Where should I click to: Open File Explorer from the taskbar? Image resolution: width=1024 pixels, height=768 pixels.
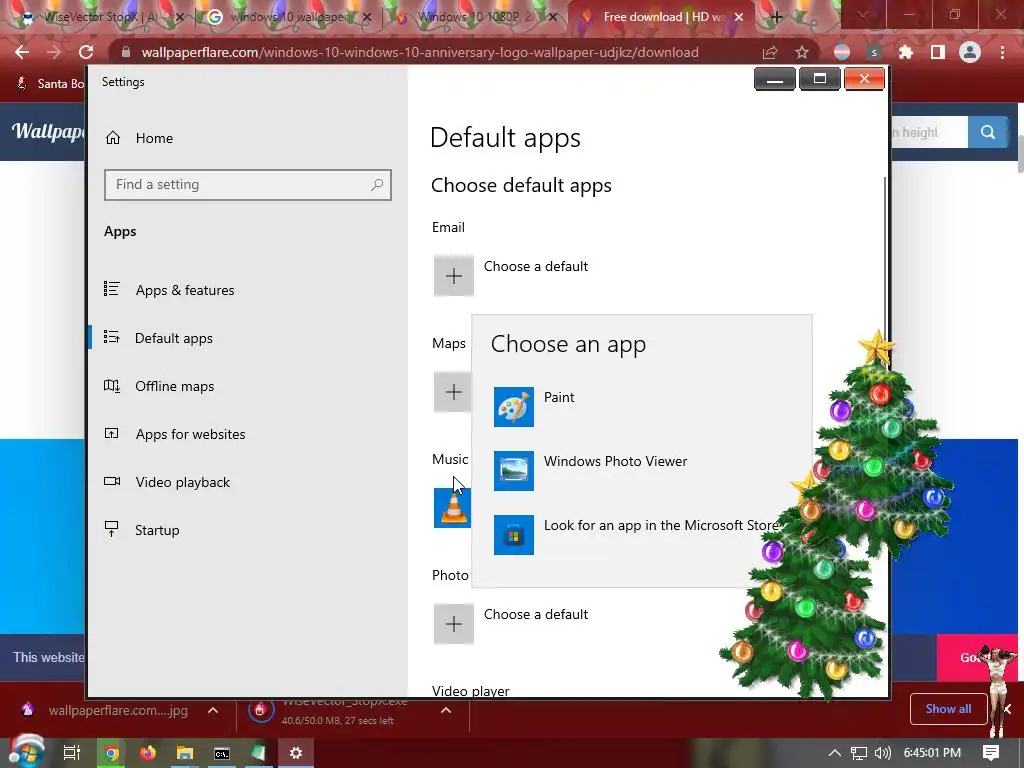click(185, 753)
